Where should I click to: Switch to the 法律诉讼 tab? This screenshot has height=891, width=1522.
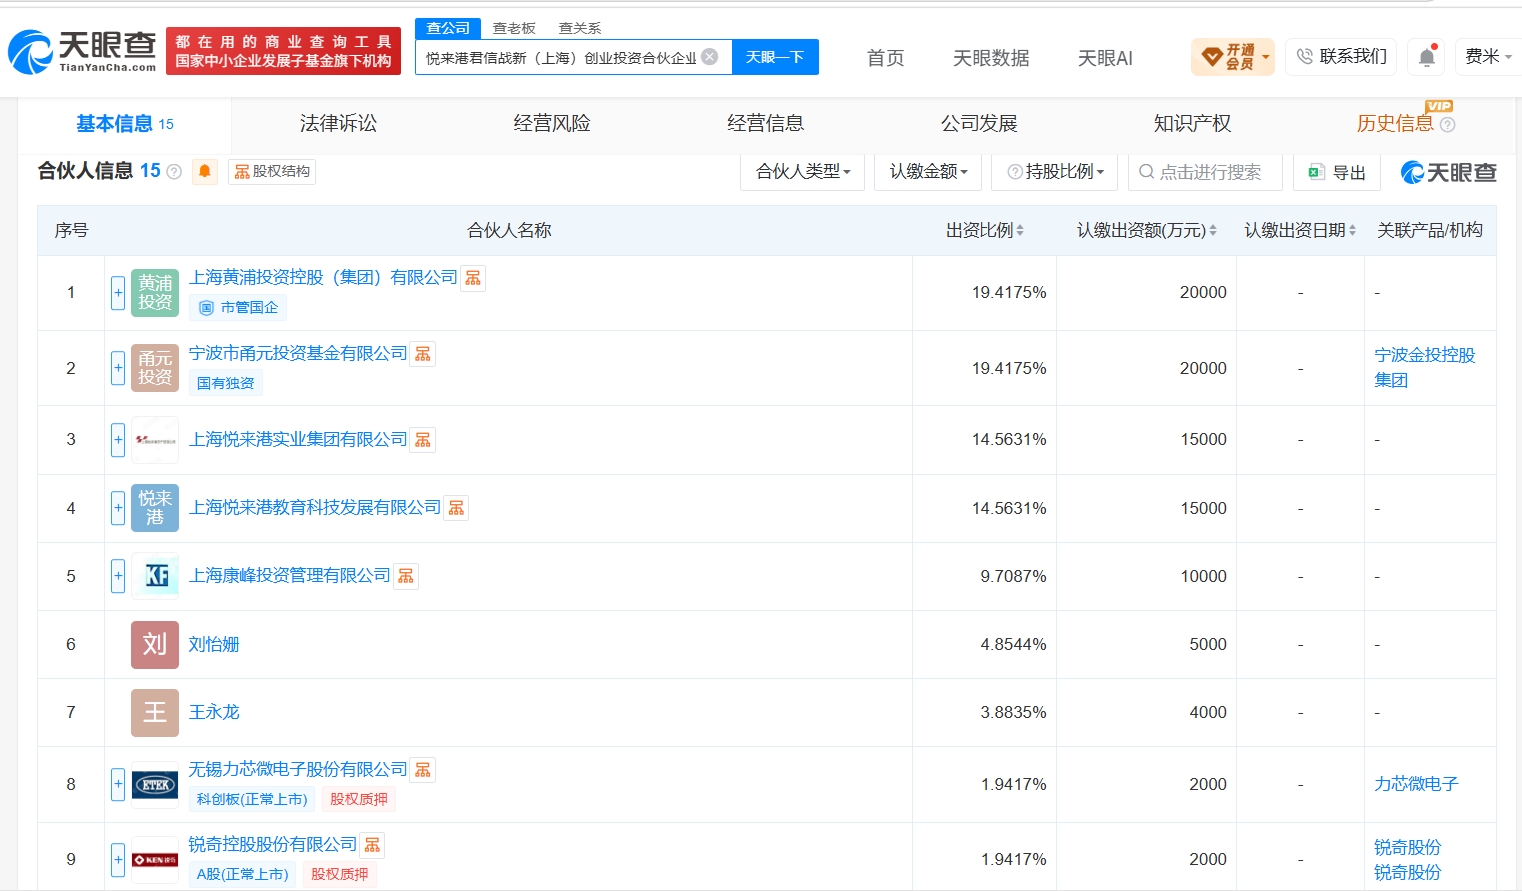click(338, 124)
